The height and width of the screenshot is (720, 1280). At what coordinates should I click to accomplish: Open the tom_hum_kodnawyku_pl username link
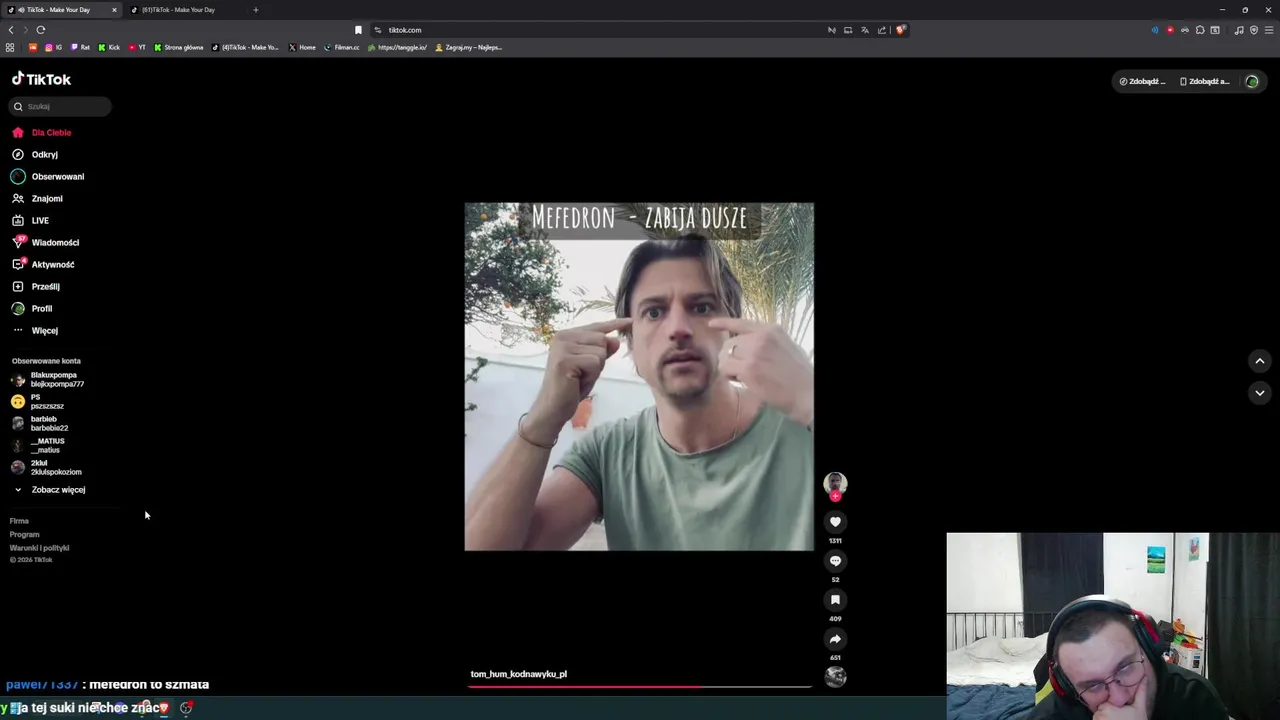(x=519, y=674)
